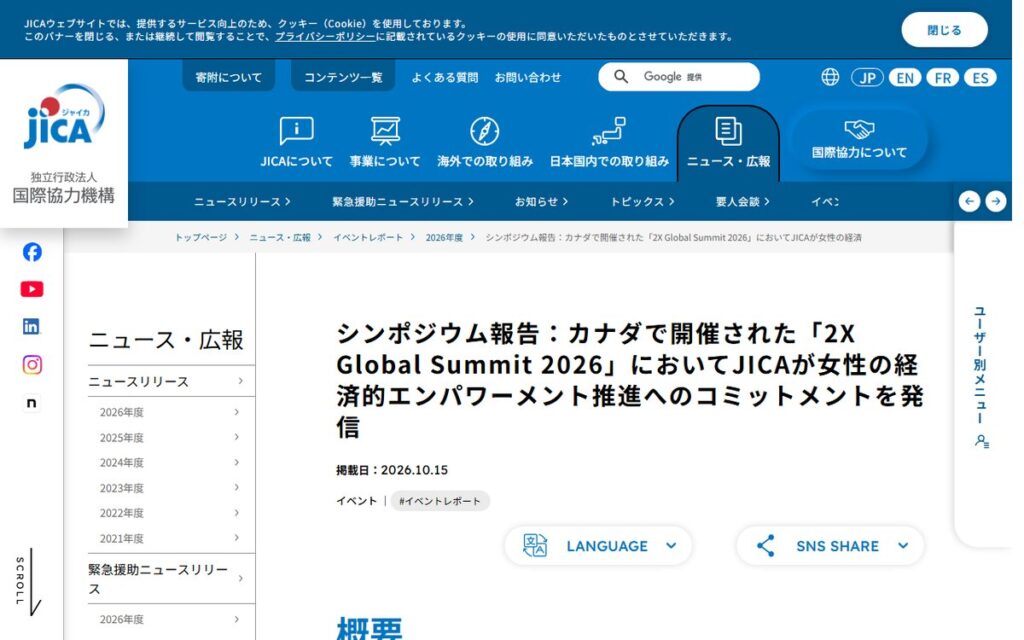The image size is (1024, 640).
Task: Open the YouTube channel icon
Action: point(32,289)
